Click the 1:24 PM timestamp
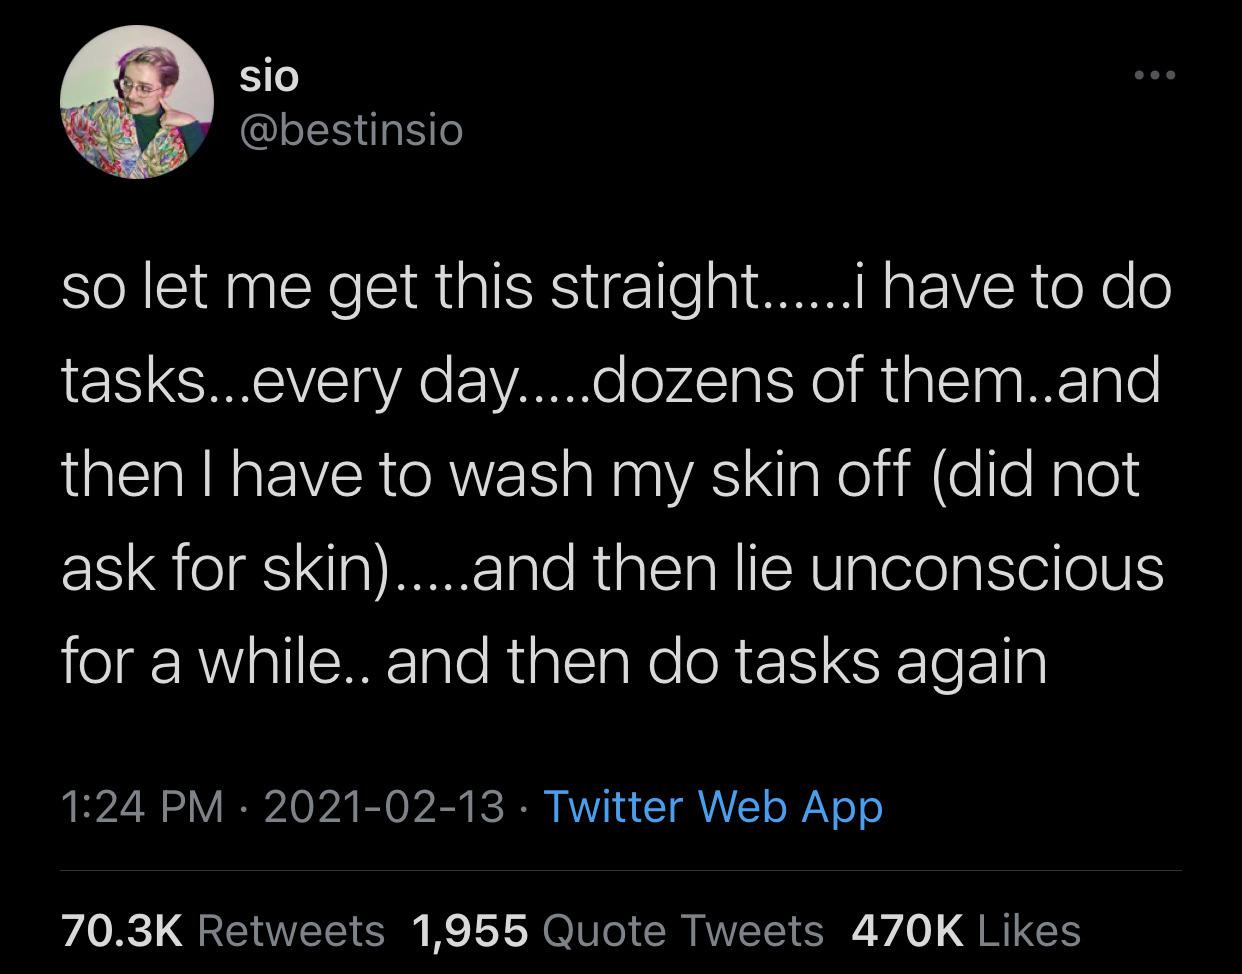 coord(142,806)
